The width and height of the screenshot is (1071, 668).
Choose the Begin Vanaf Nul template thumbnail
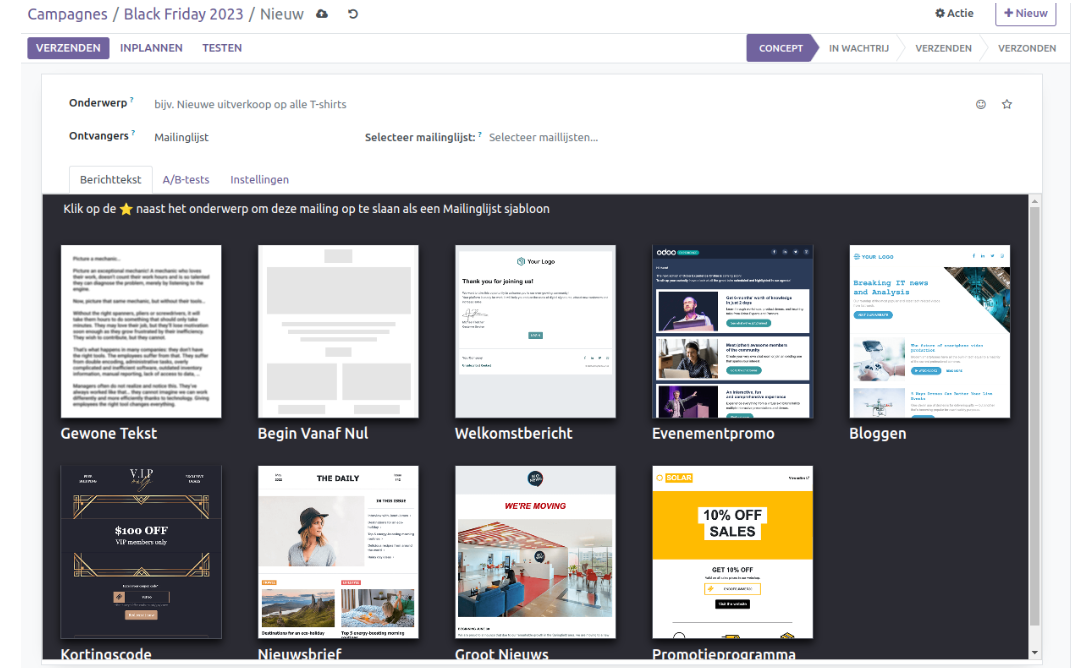338,331
